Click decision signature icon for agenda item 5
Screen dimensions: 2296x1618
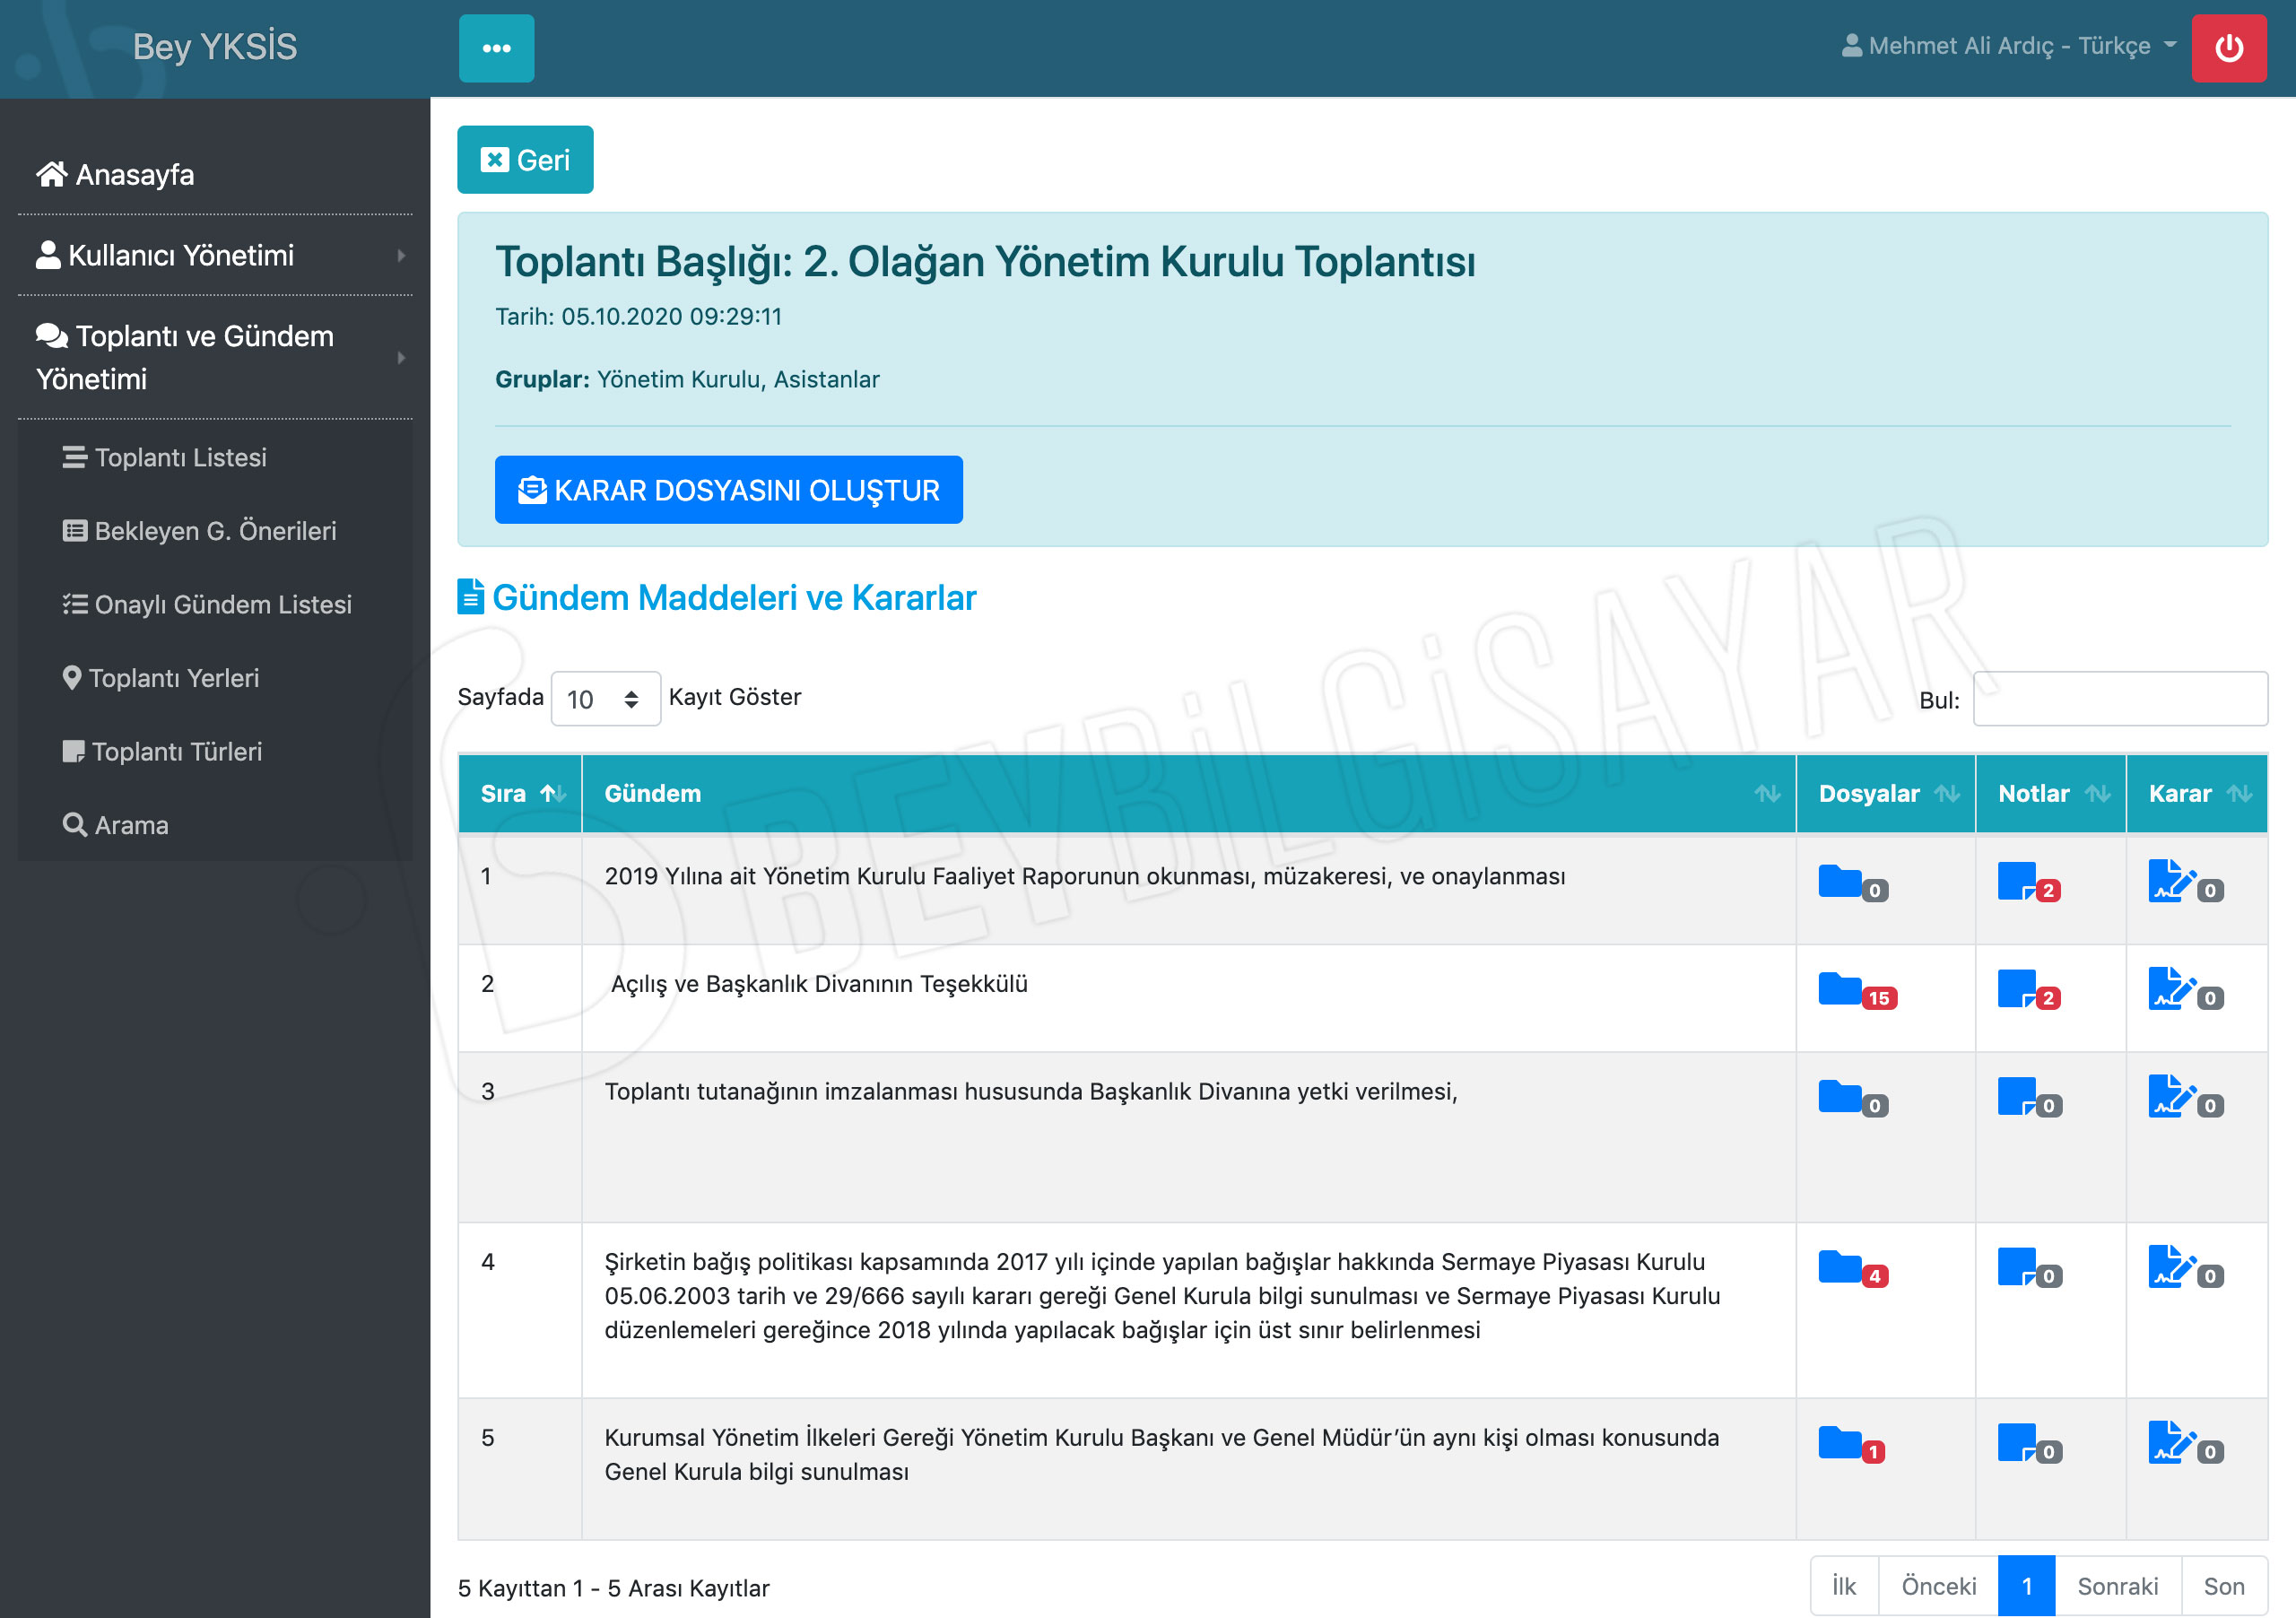pos(2170,1442)
